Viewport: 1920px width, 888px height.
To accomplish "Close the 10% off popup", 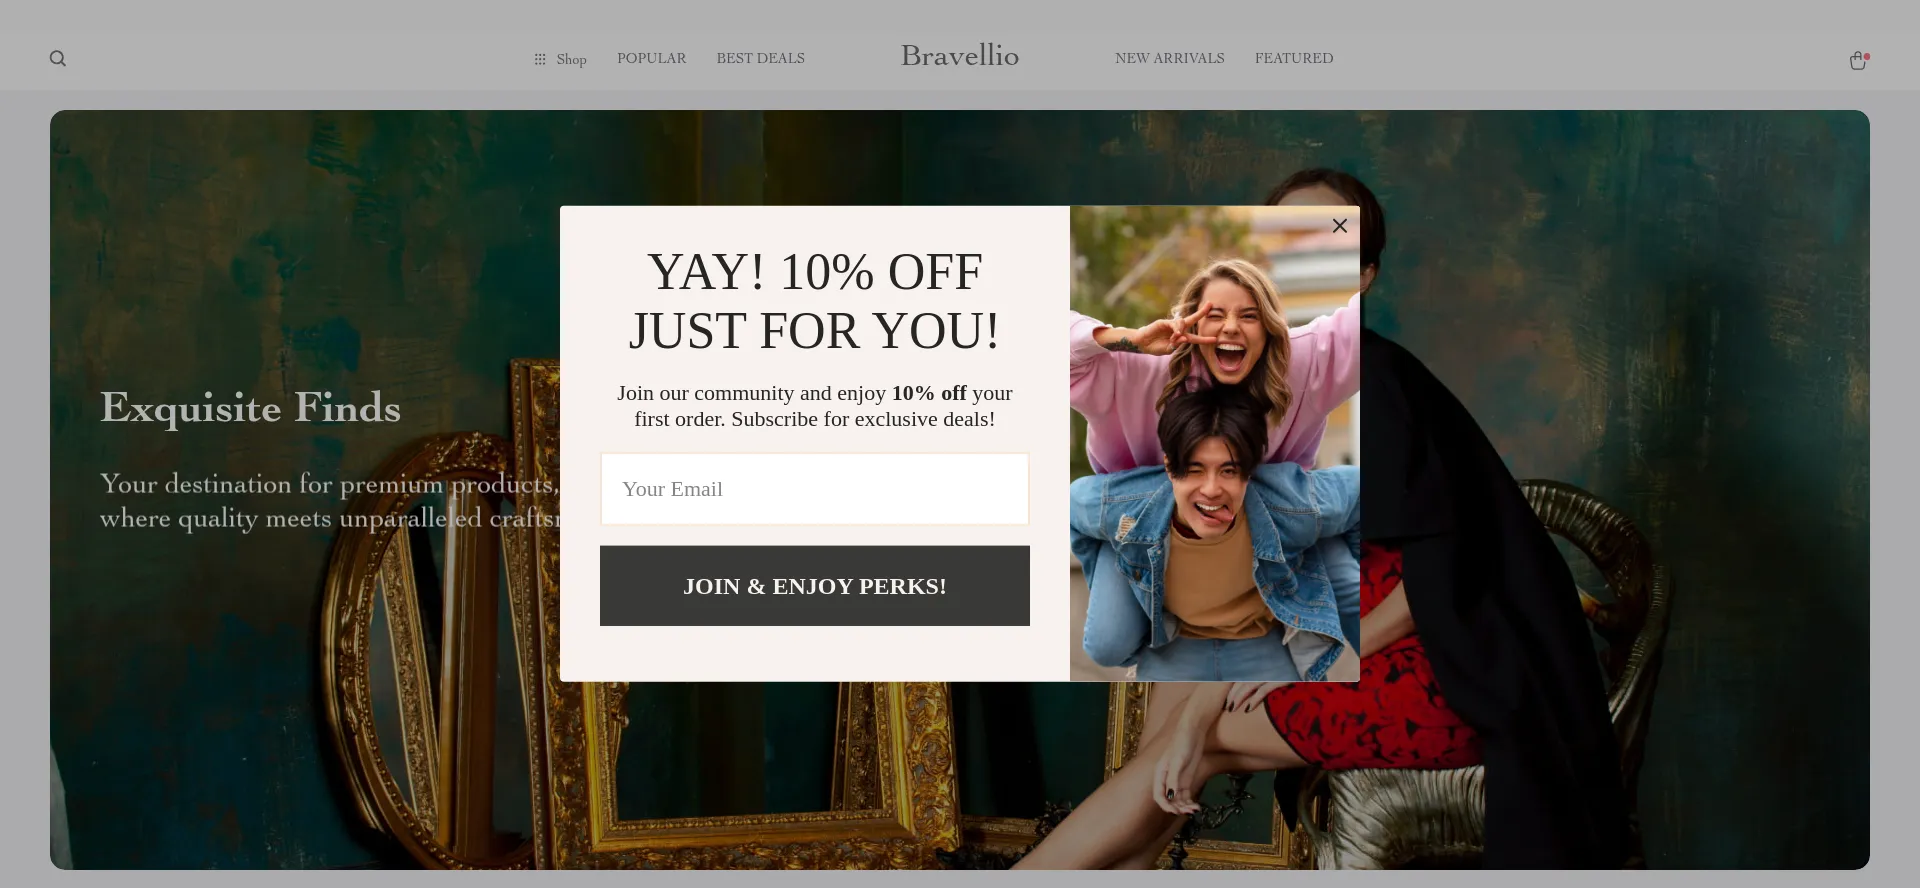I will point(1340,226).
